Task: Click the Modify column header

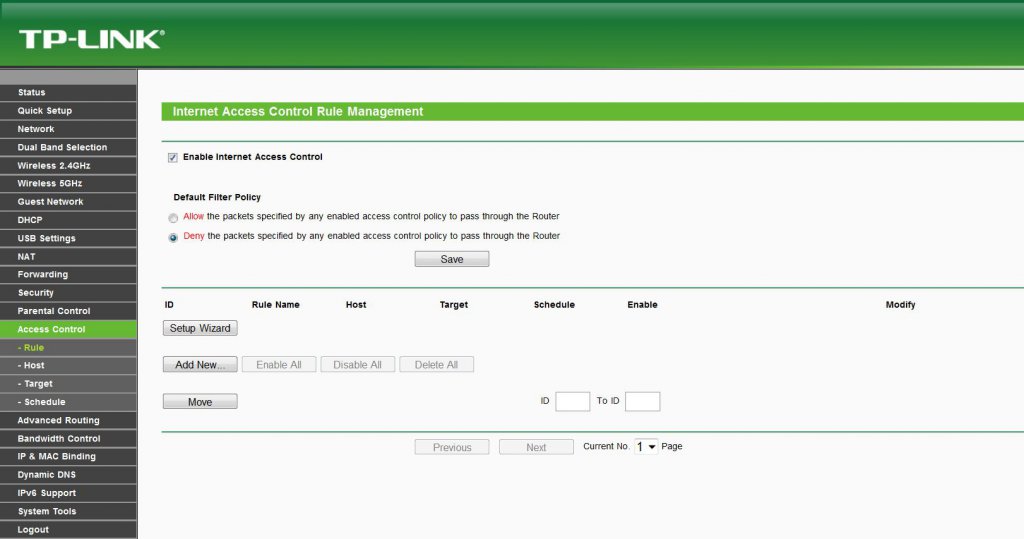Action: 901,304
